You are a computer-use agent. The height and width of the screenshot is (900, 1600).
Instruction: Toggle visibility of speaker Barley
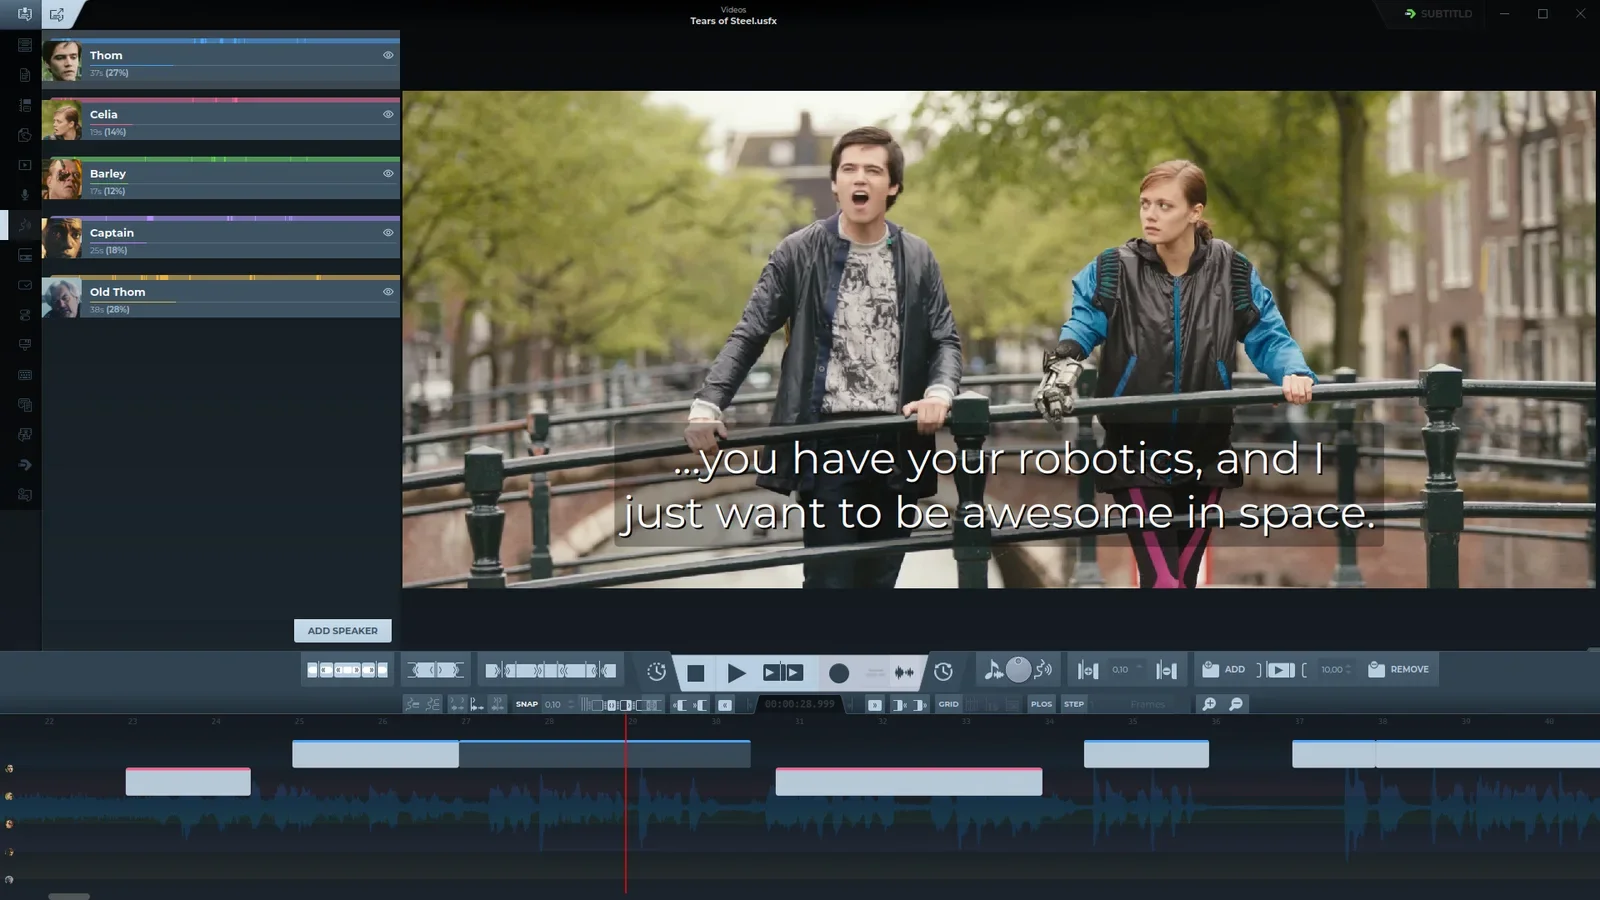[x=388, y=173]
